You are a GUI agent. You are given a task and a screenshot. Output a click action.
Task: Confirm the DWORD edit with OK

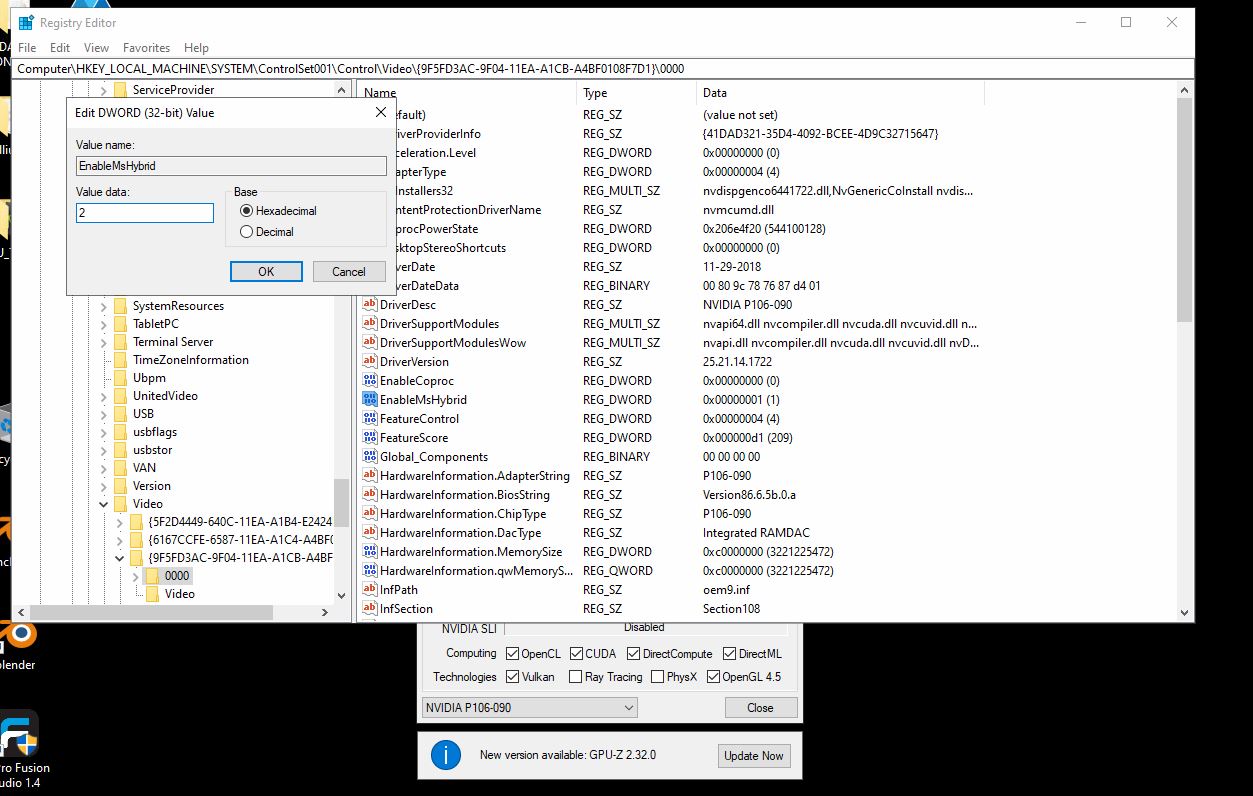point(266,272)
